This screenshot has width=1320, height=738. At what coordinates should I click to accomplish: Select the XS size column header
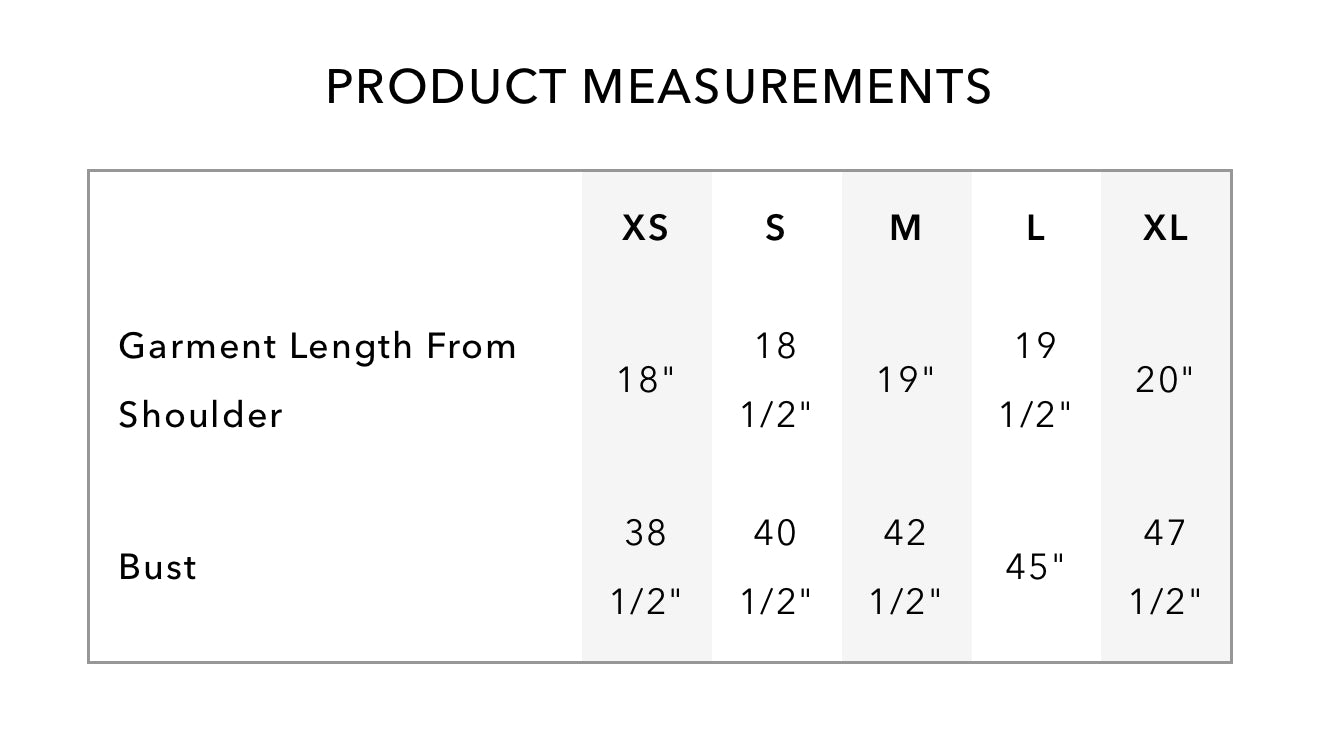tap(646, 229)
